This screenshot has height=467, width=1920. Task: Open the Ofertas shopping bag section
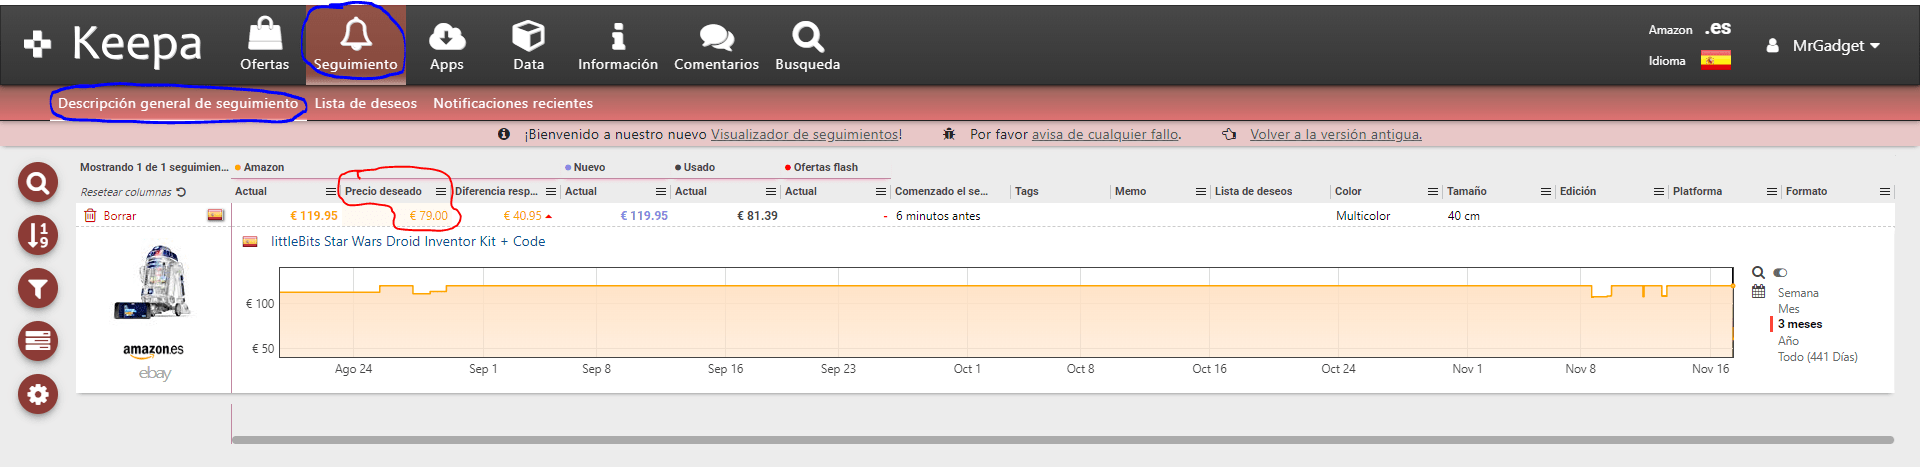264,44
